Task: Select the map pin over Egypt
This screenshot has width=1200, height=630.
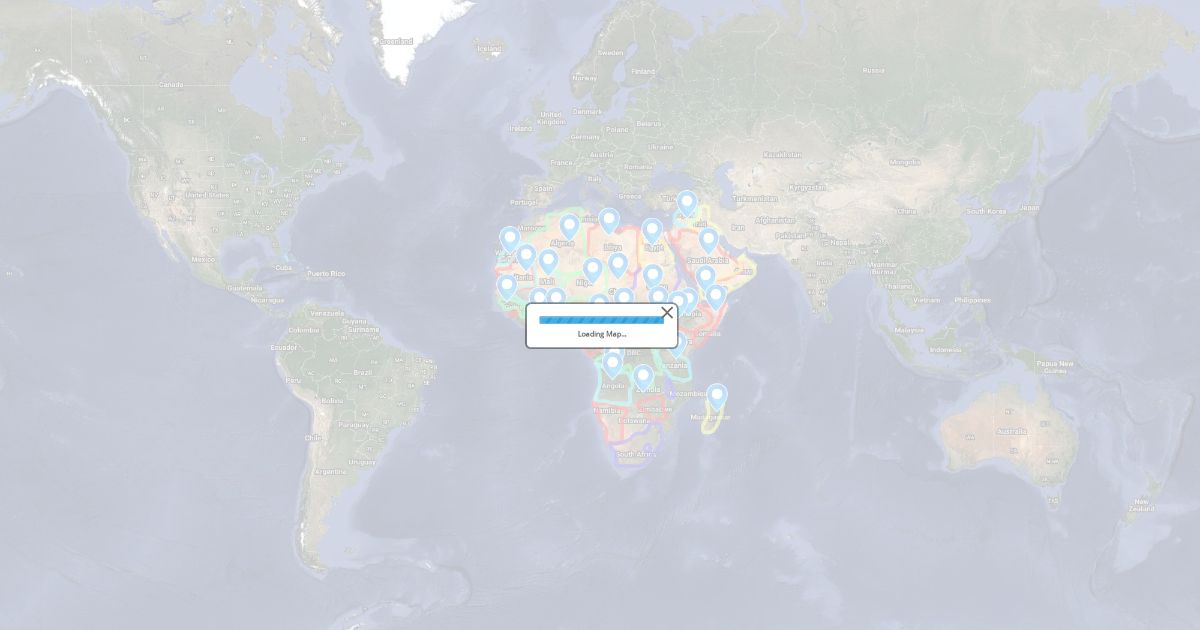Action: (652, 232)
